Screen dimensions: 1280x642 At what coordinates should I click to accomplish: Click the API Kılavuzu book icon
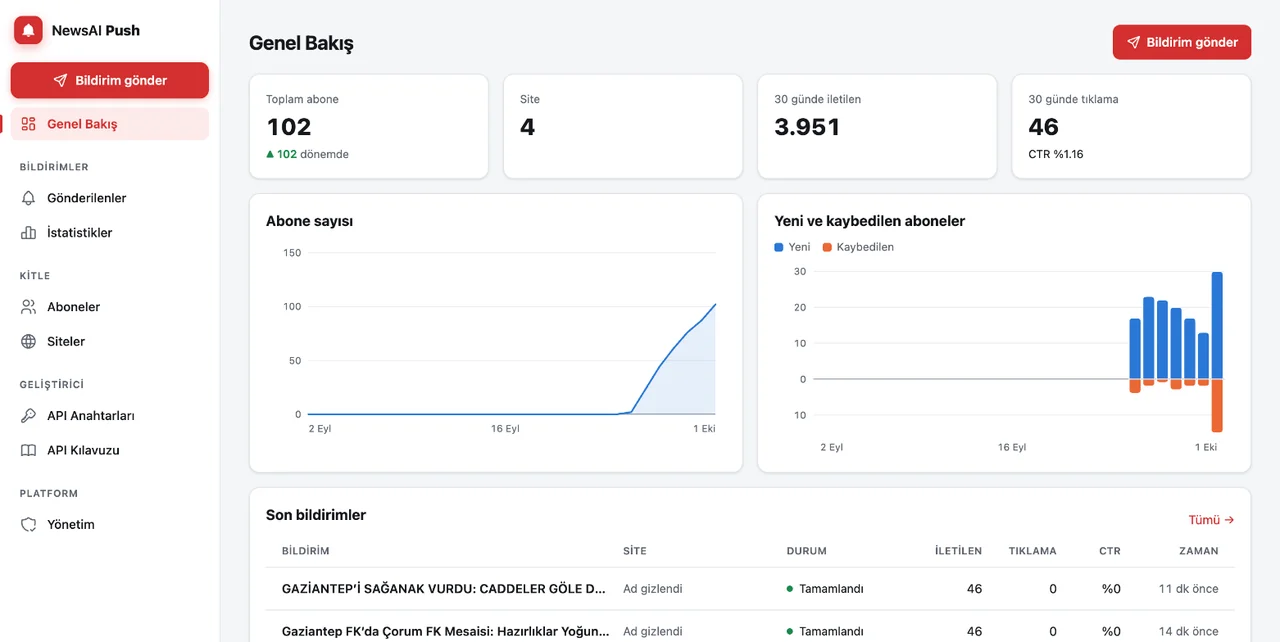29,450
